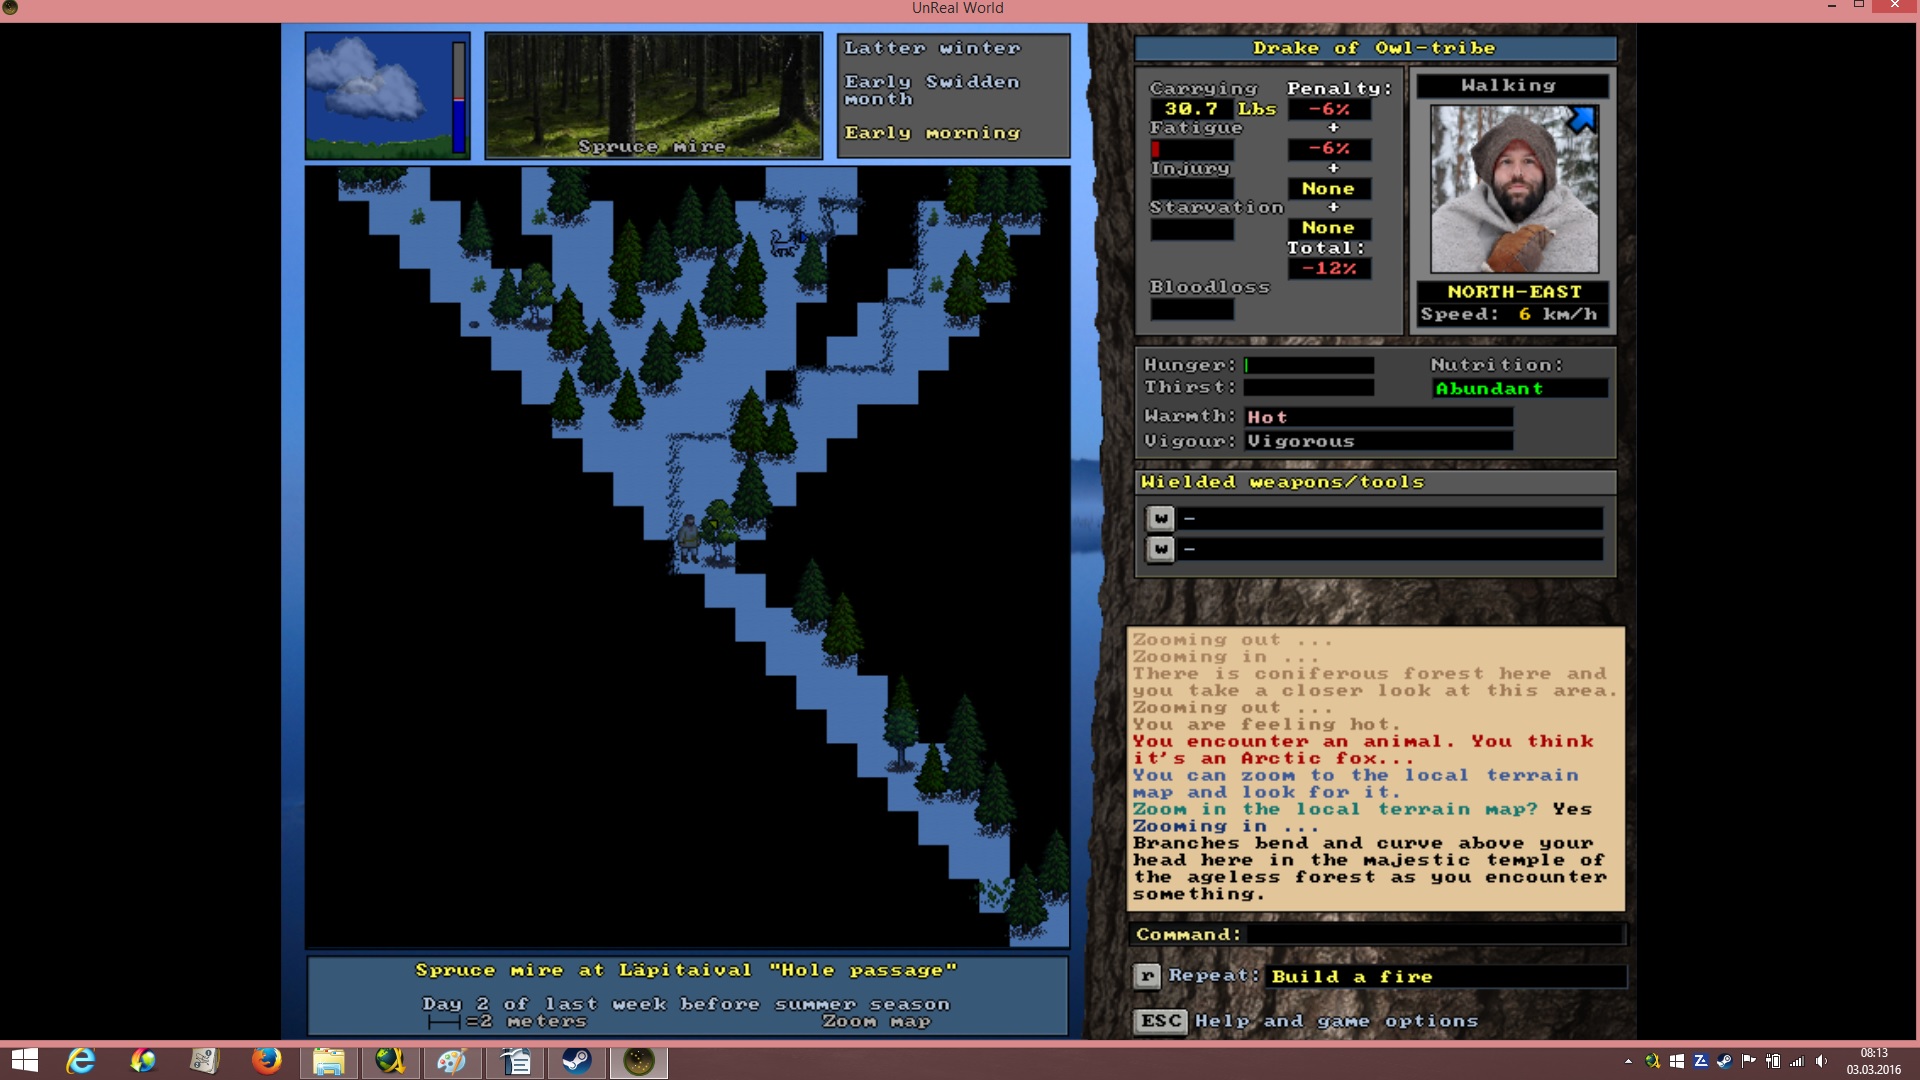Show hidden system tray icons arrow
This screenshot has height=1080, width=1920.
[1628, 1061]
